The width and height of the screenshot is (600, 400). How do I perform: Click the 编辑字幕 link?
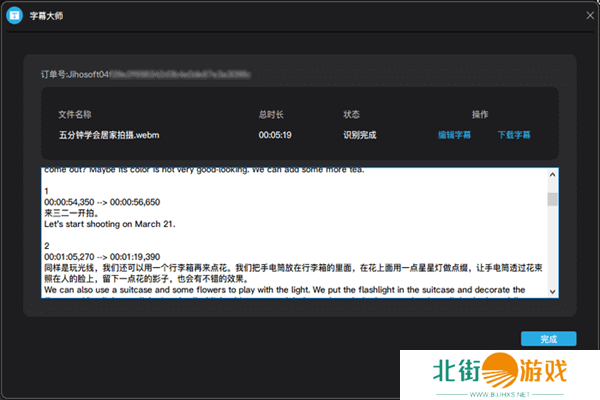[x=454, y=134]
